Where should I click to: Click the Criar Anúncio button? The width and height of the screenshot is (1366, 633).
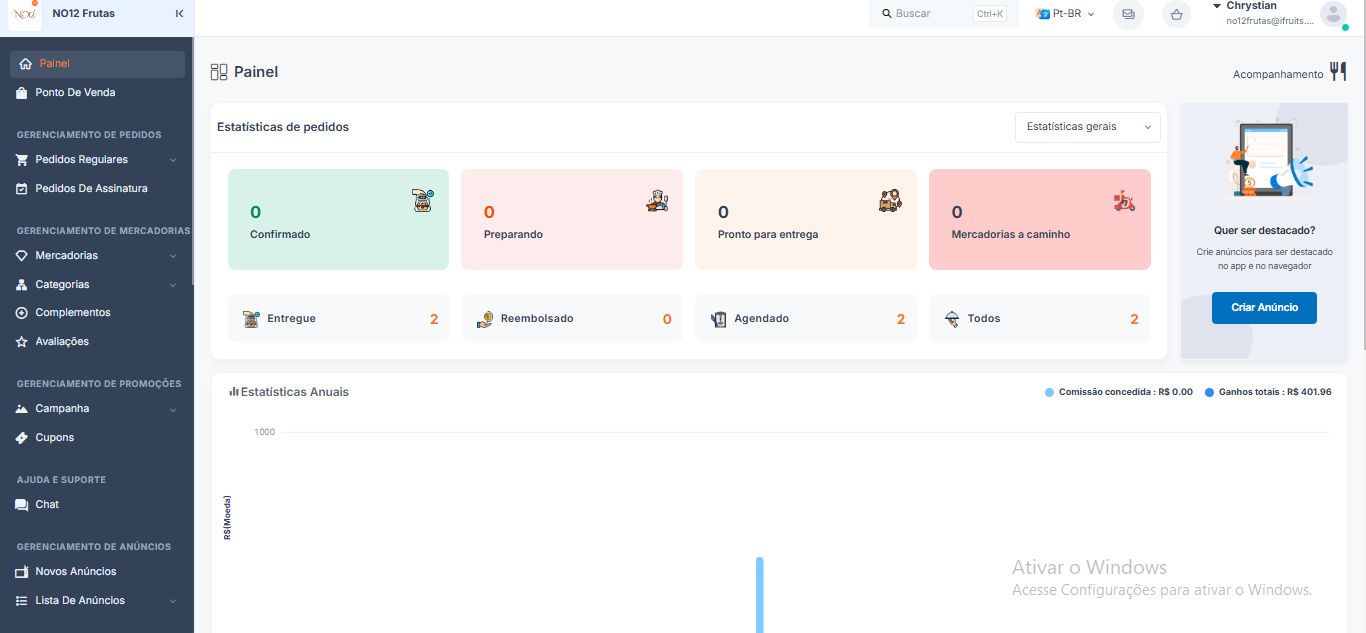(x=1264, y=307)
